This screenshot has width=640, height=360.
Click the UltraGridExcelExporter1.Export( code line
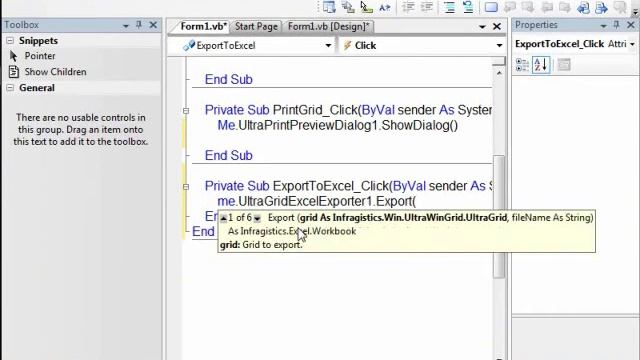click(x=317, y=201)
